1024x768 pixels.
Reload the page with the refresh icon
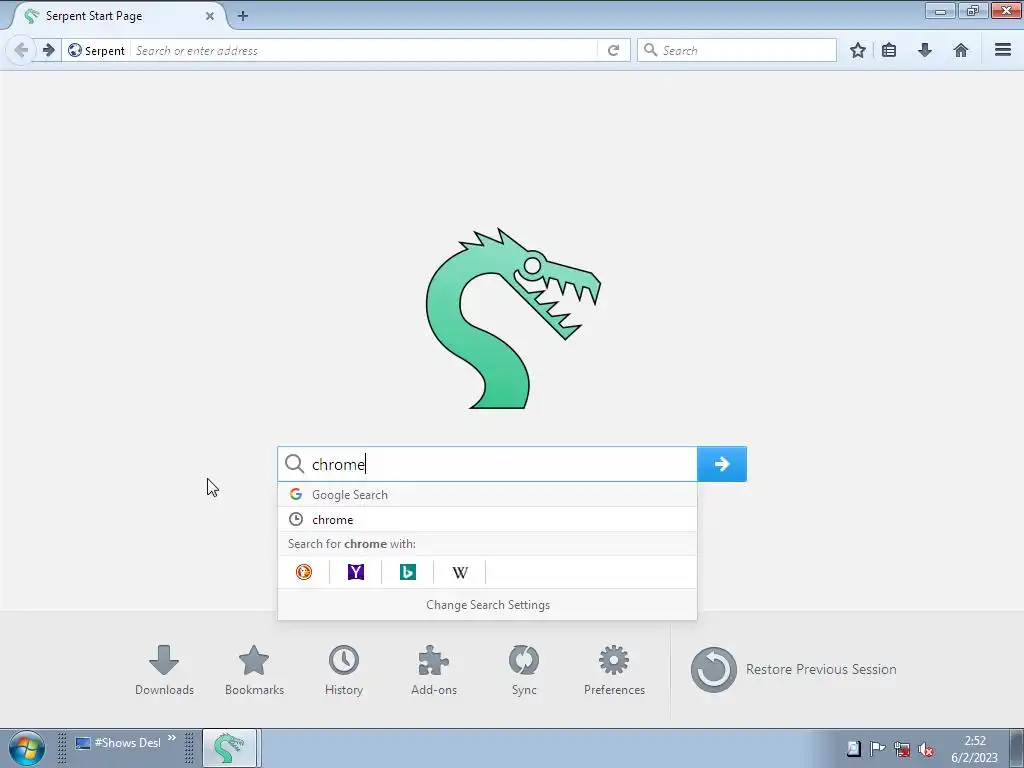(x=613, y=50)
